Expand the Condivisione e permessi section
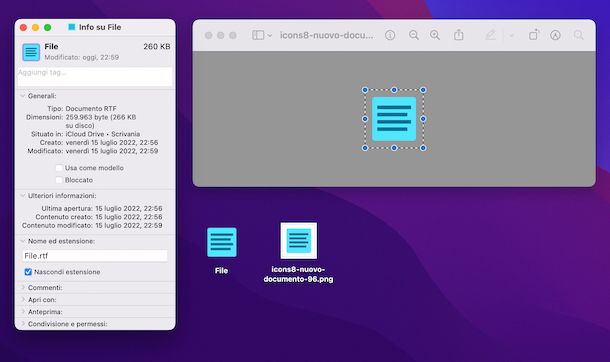Screen dimensions: 610x362 click(x=23, y=324)
